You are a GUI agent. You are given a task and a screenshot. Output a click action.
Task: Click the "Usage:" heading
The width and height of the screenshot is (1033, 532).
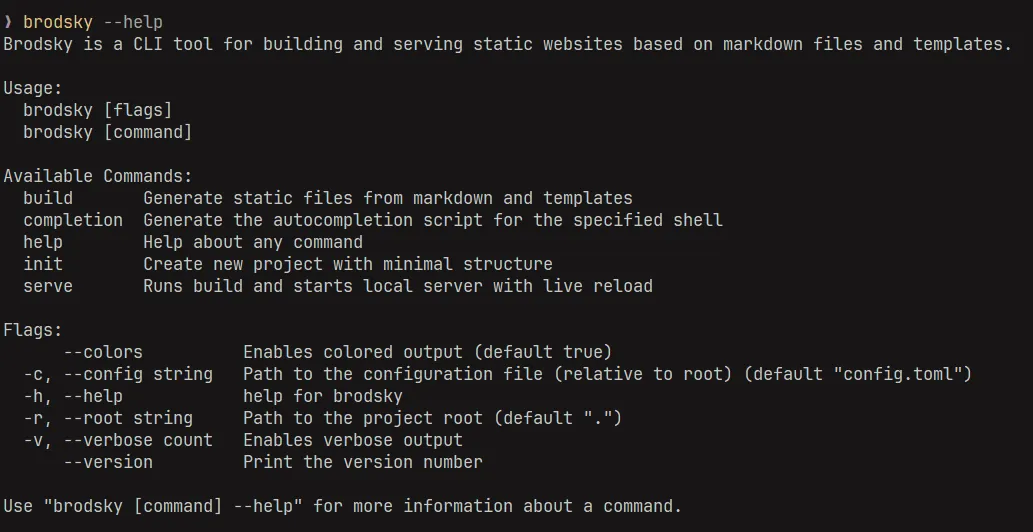pyautogui.click(x=33, y=88)
